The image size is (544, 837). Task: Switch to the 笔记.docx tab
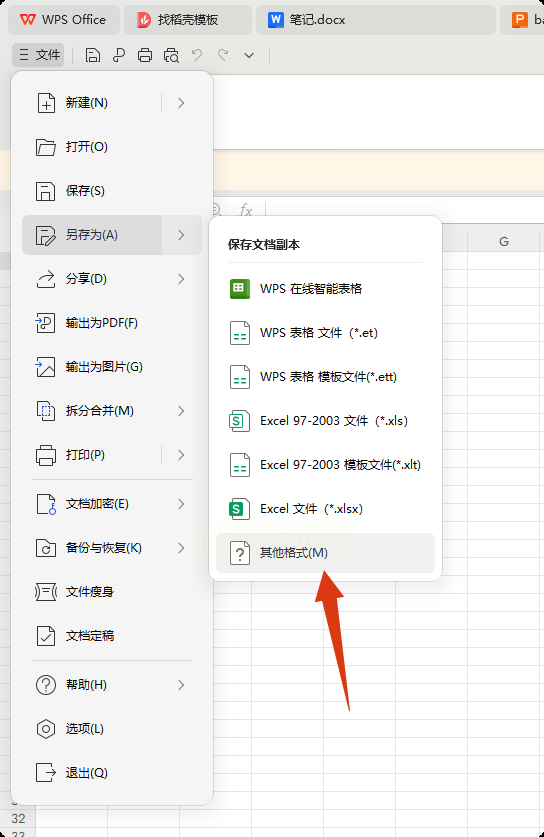[317, 20]
